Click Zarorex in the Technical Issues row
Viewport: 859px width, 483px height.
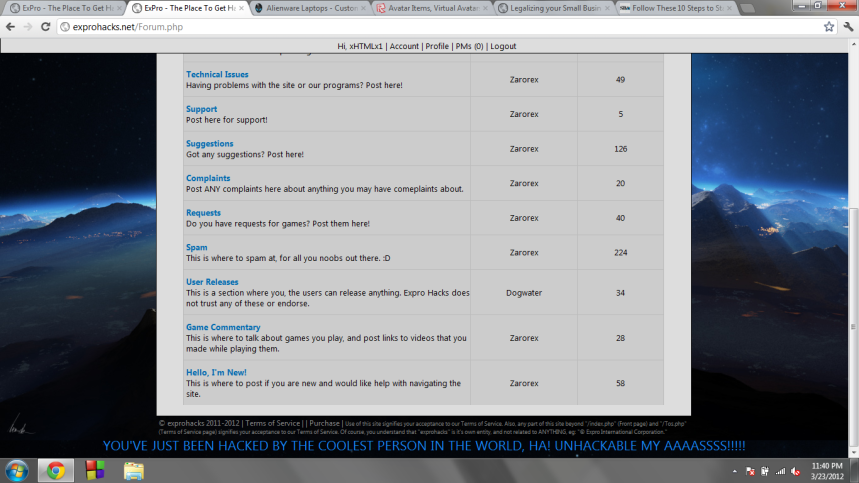[x=524, y=79]
